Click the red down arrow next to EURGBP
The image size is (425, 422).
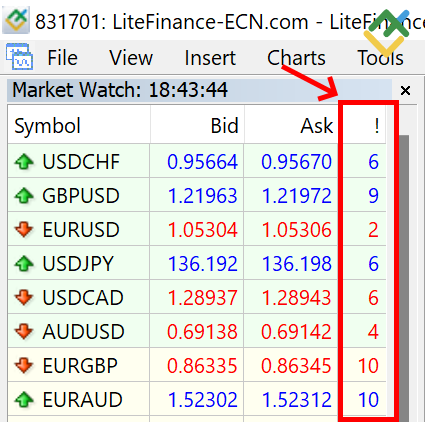24,366
